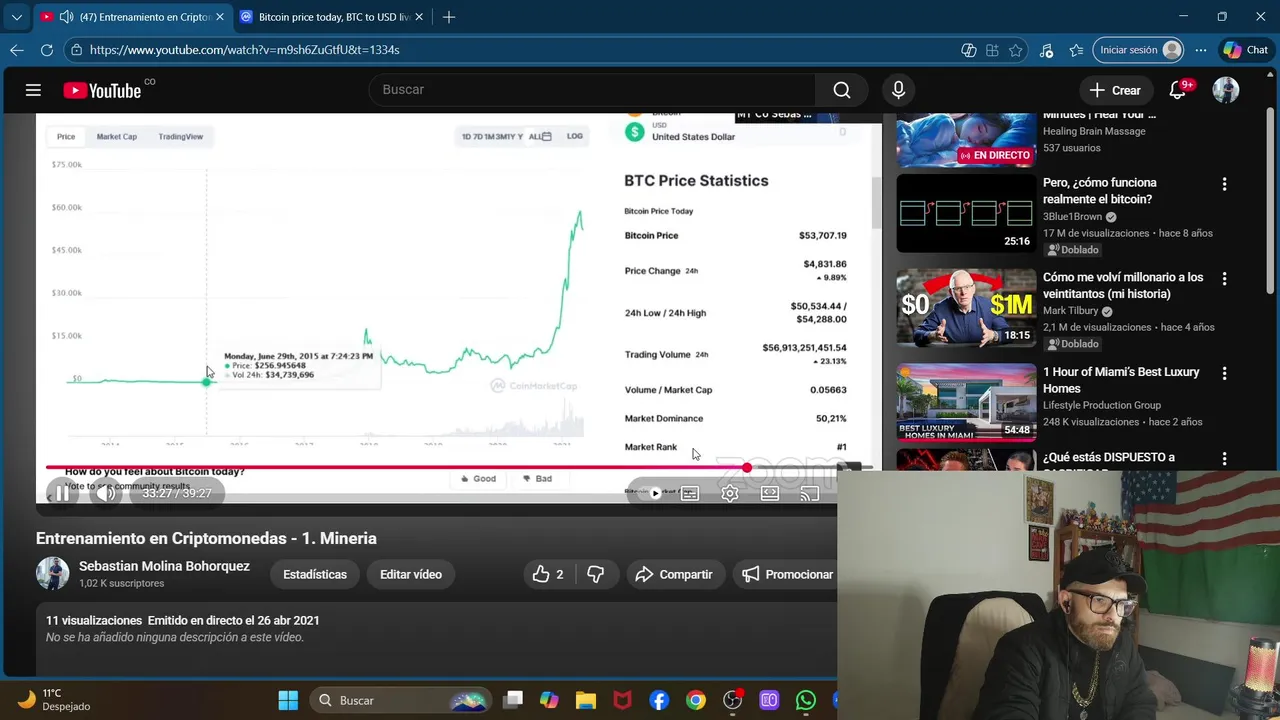Open options for '1 Hour of Miami's Best Luxury Homes'

coord(1224,373)
